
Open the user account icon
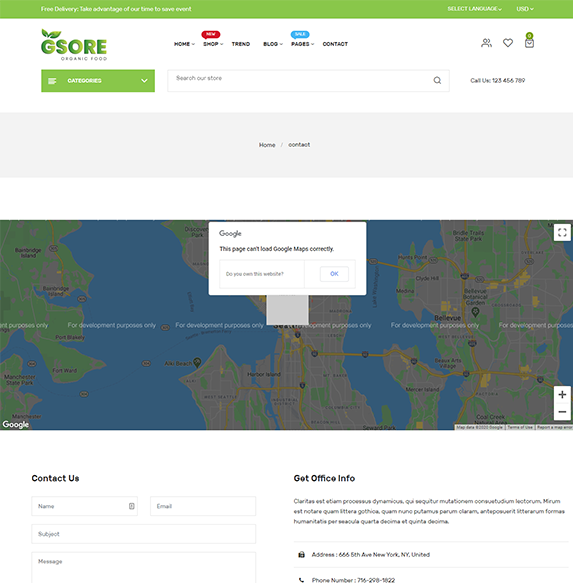point(486,43)
